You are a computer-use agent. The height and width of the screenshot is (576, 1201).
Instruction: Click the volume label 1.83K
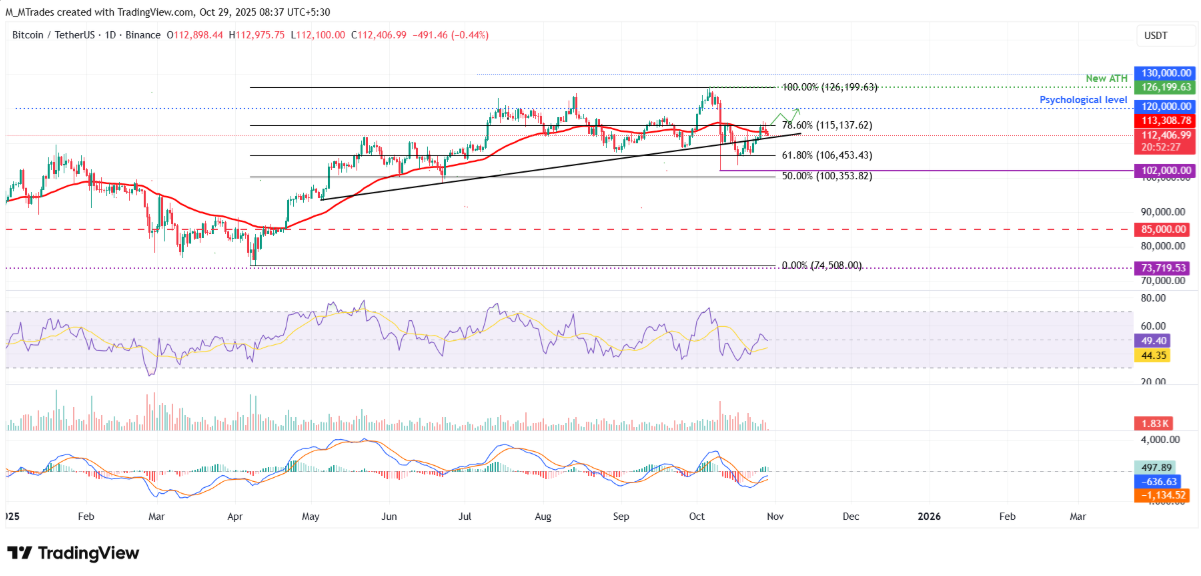coord(1153,425)
